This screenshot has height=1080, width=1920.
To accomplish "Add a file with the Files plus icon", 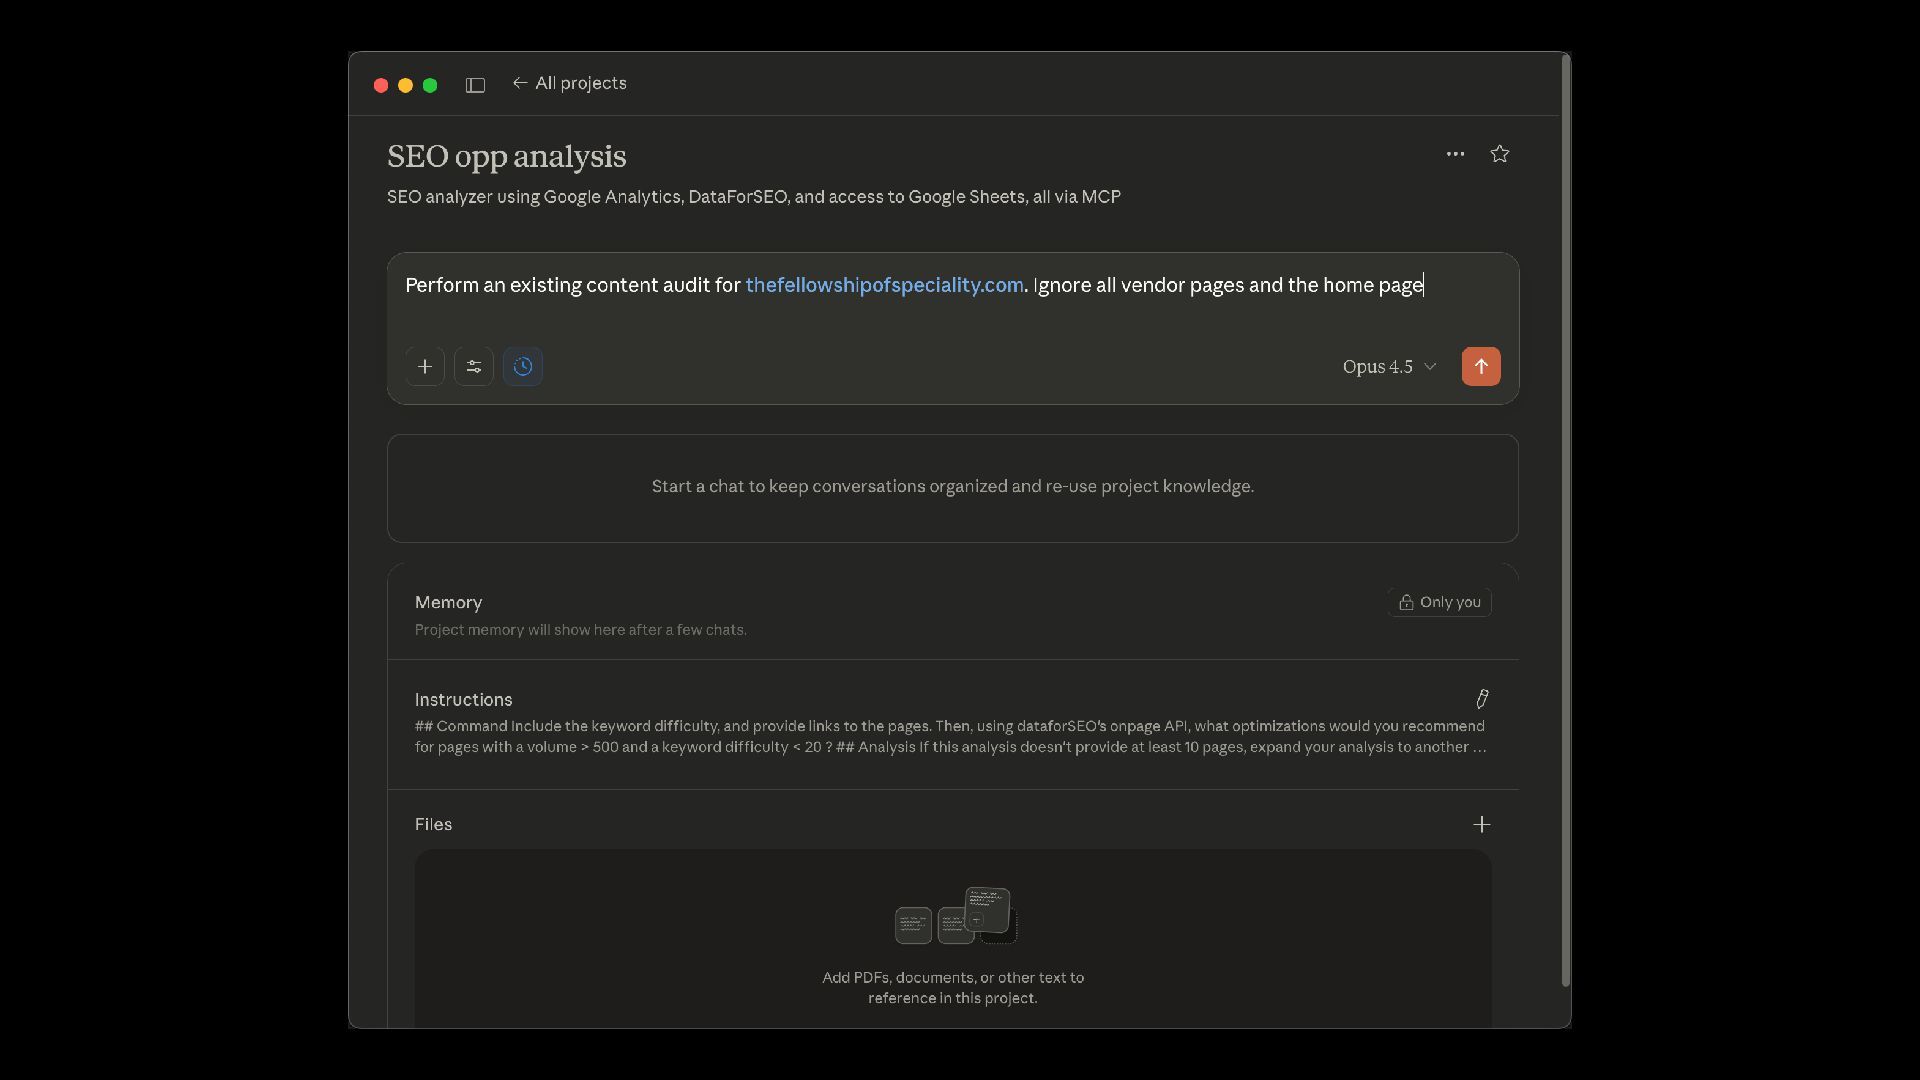I will tap(1482, 824).
